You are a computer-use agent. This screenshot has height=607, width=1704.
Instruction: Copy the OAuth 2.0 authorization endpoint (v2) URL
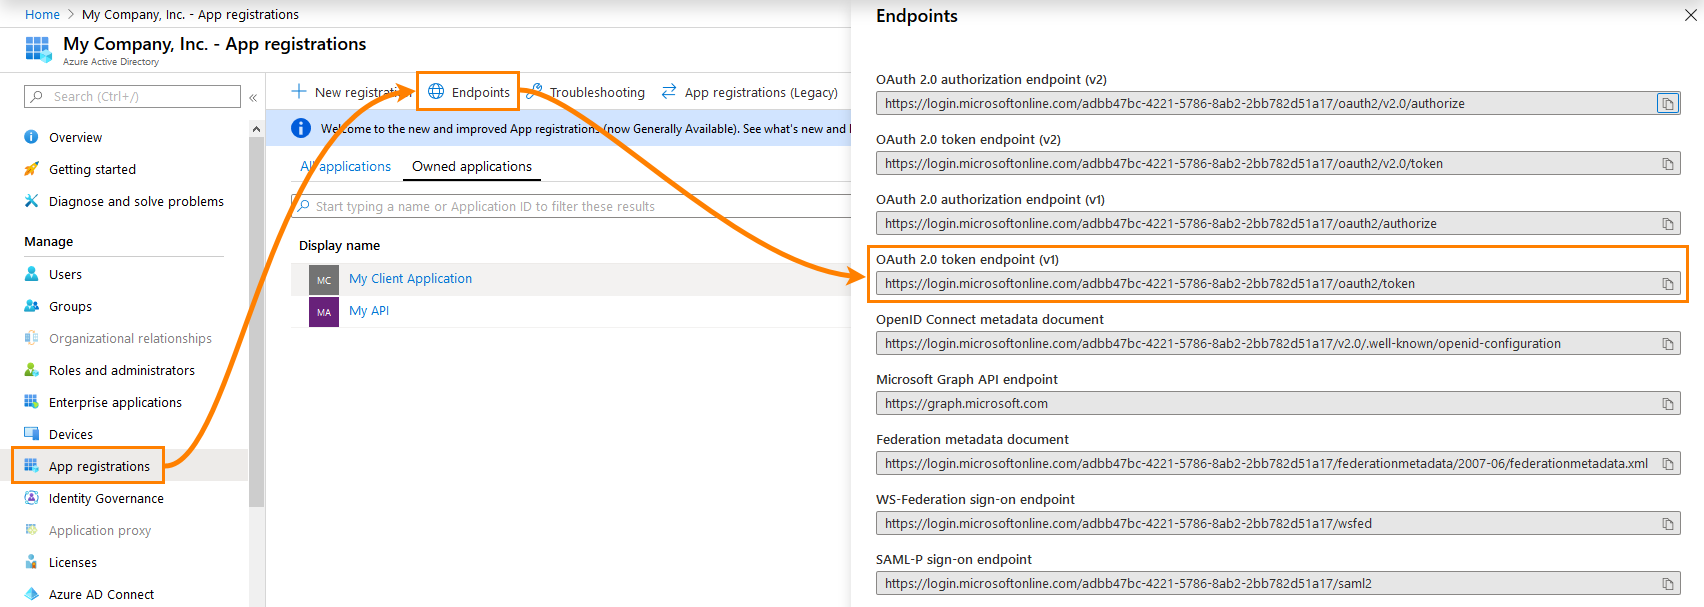click(1667, 104)
